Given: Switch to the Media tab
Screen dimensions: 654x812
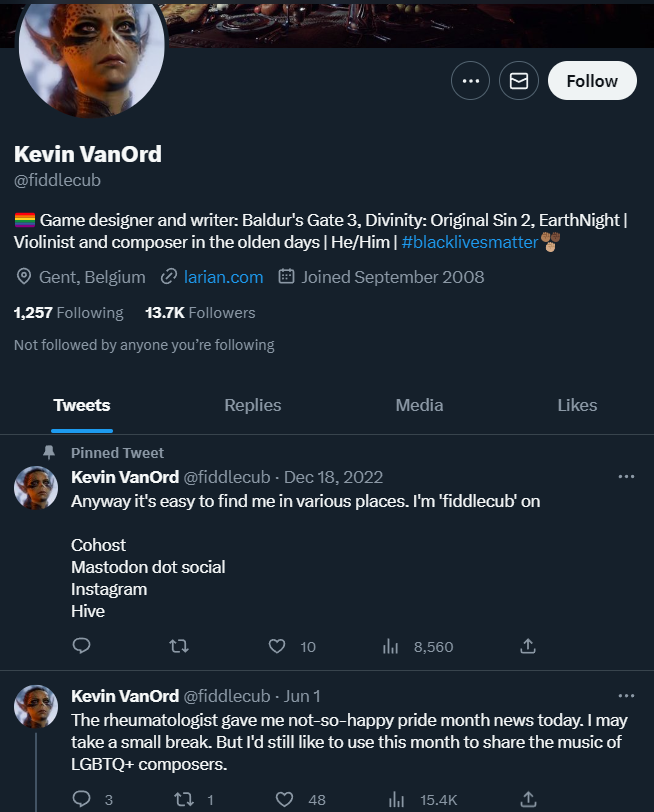Looking at the screenshot, I should [419, 405].
